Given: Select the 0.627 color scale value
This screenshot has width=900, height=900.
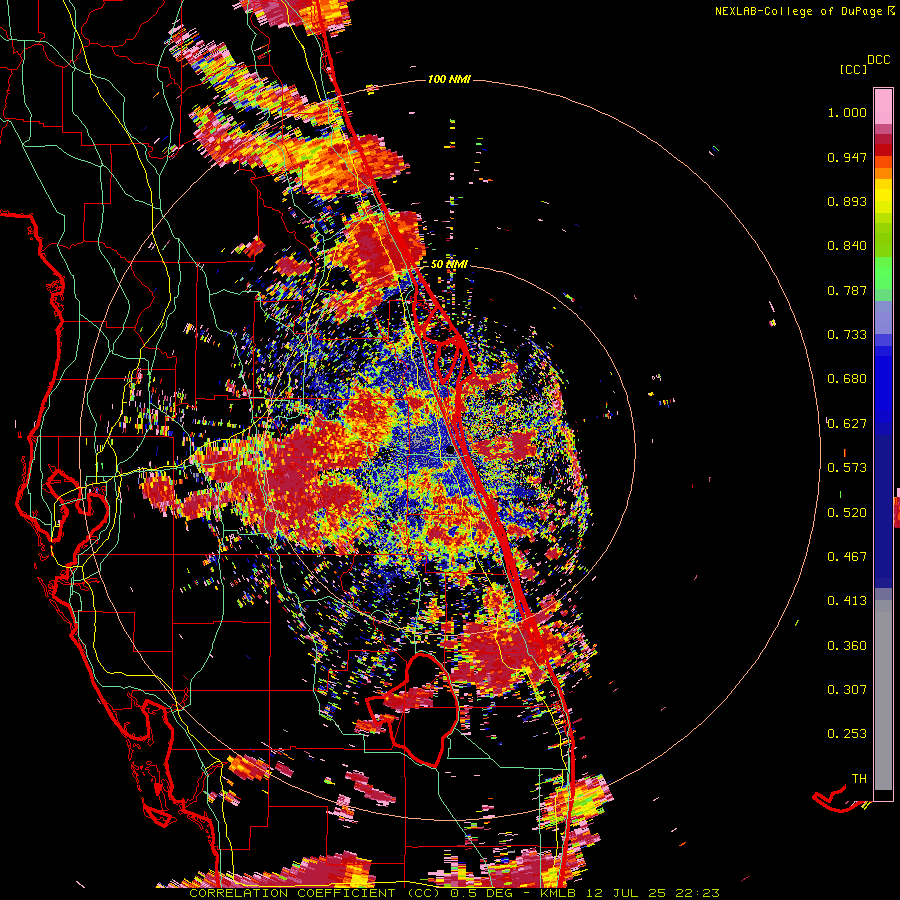Looking at the screenshot, I should coord(847,424).
